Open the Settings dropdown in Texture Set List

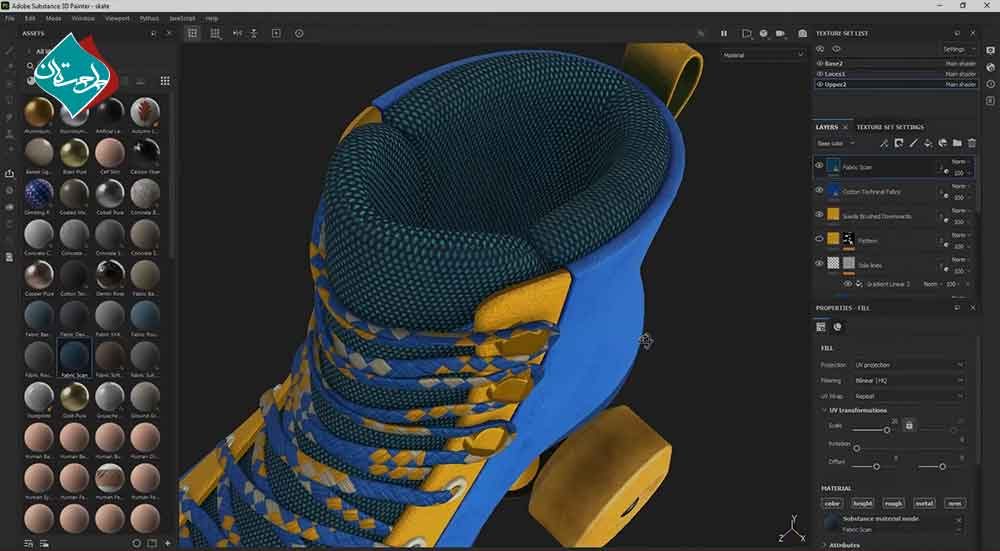click(958, 49)
